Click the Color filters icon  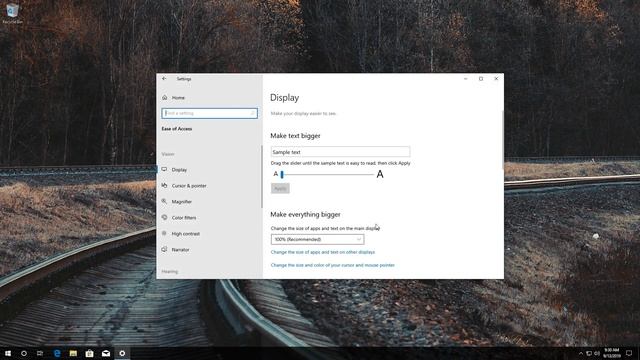(164, 217)
